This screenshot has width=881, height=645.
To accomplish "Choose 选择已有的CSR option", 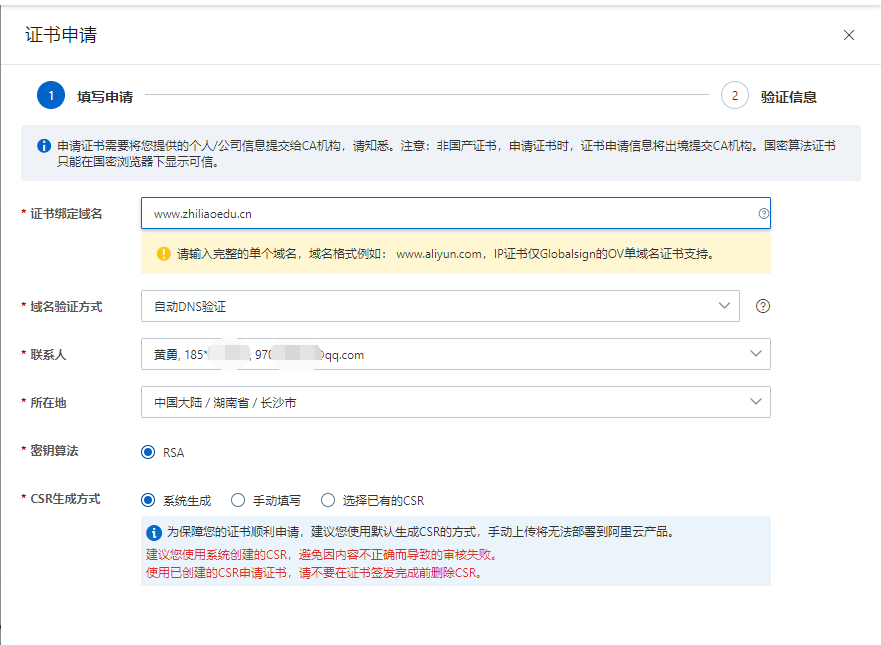I will (x=328, y=500).
